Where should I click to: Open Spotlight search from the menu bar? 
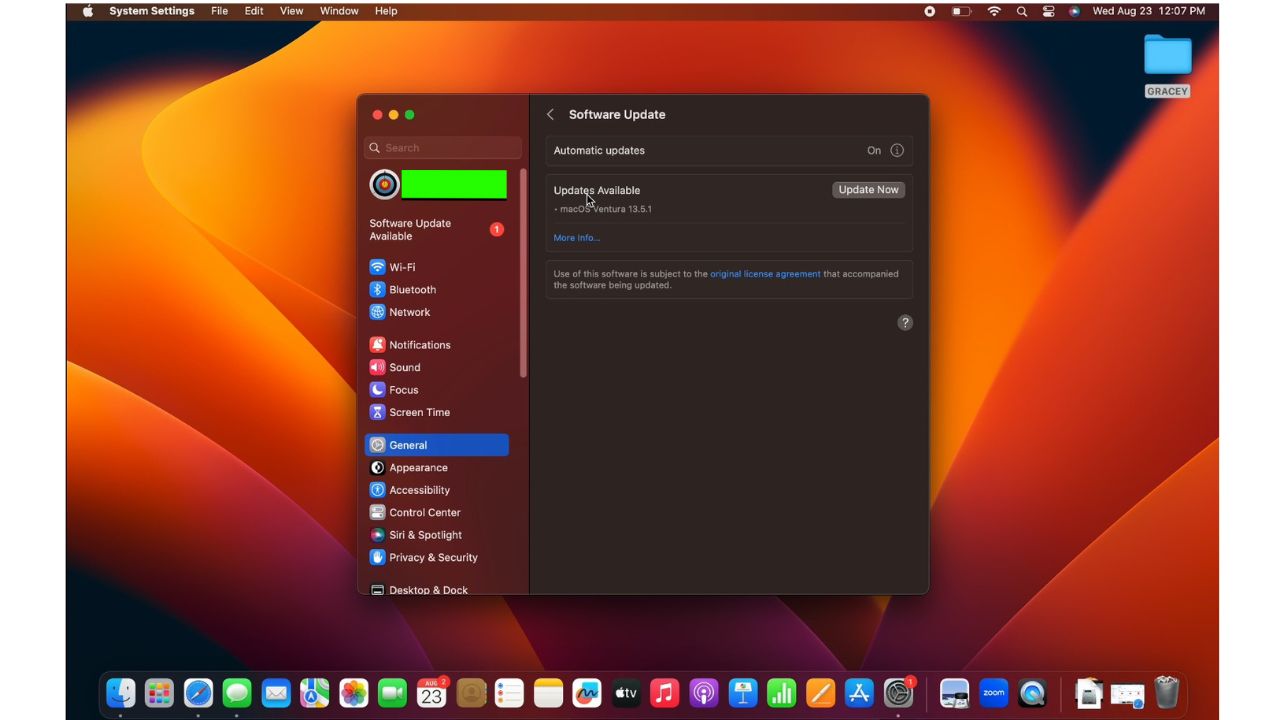1021,11
